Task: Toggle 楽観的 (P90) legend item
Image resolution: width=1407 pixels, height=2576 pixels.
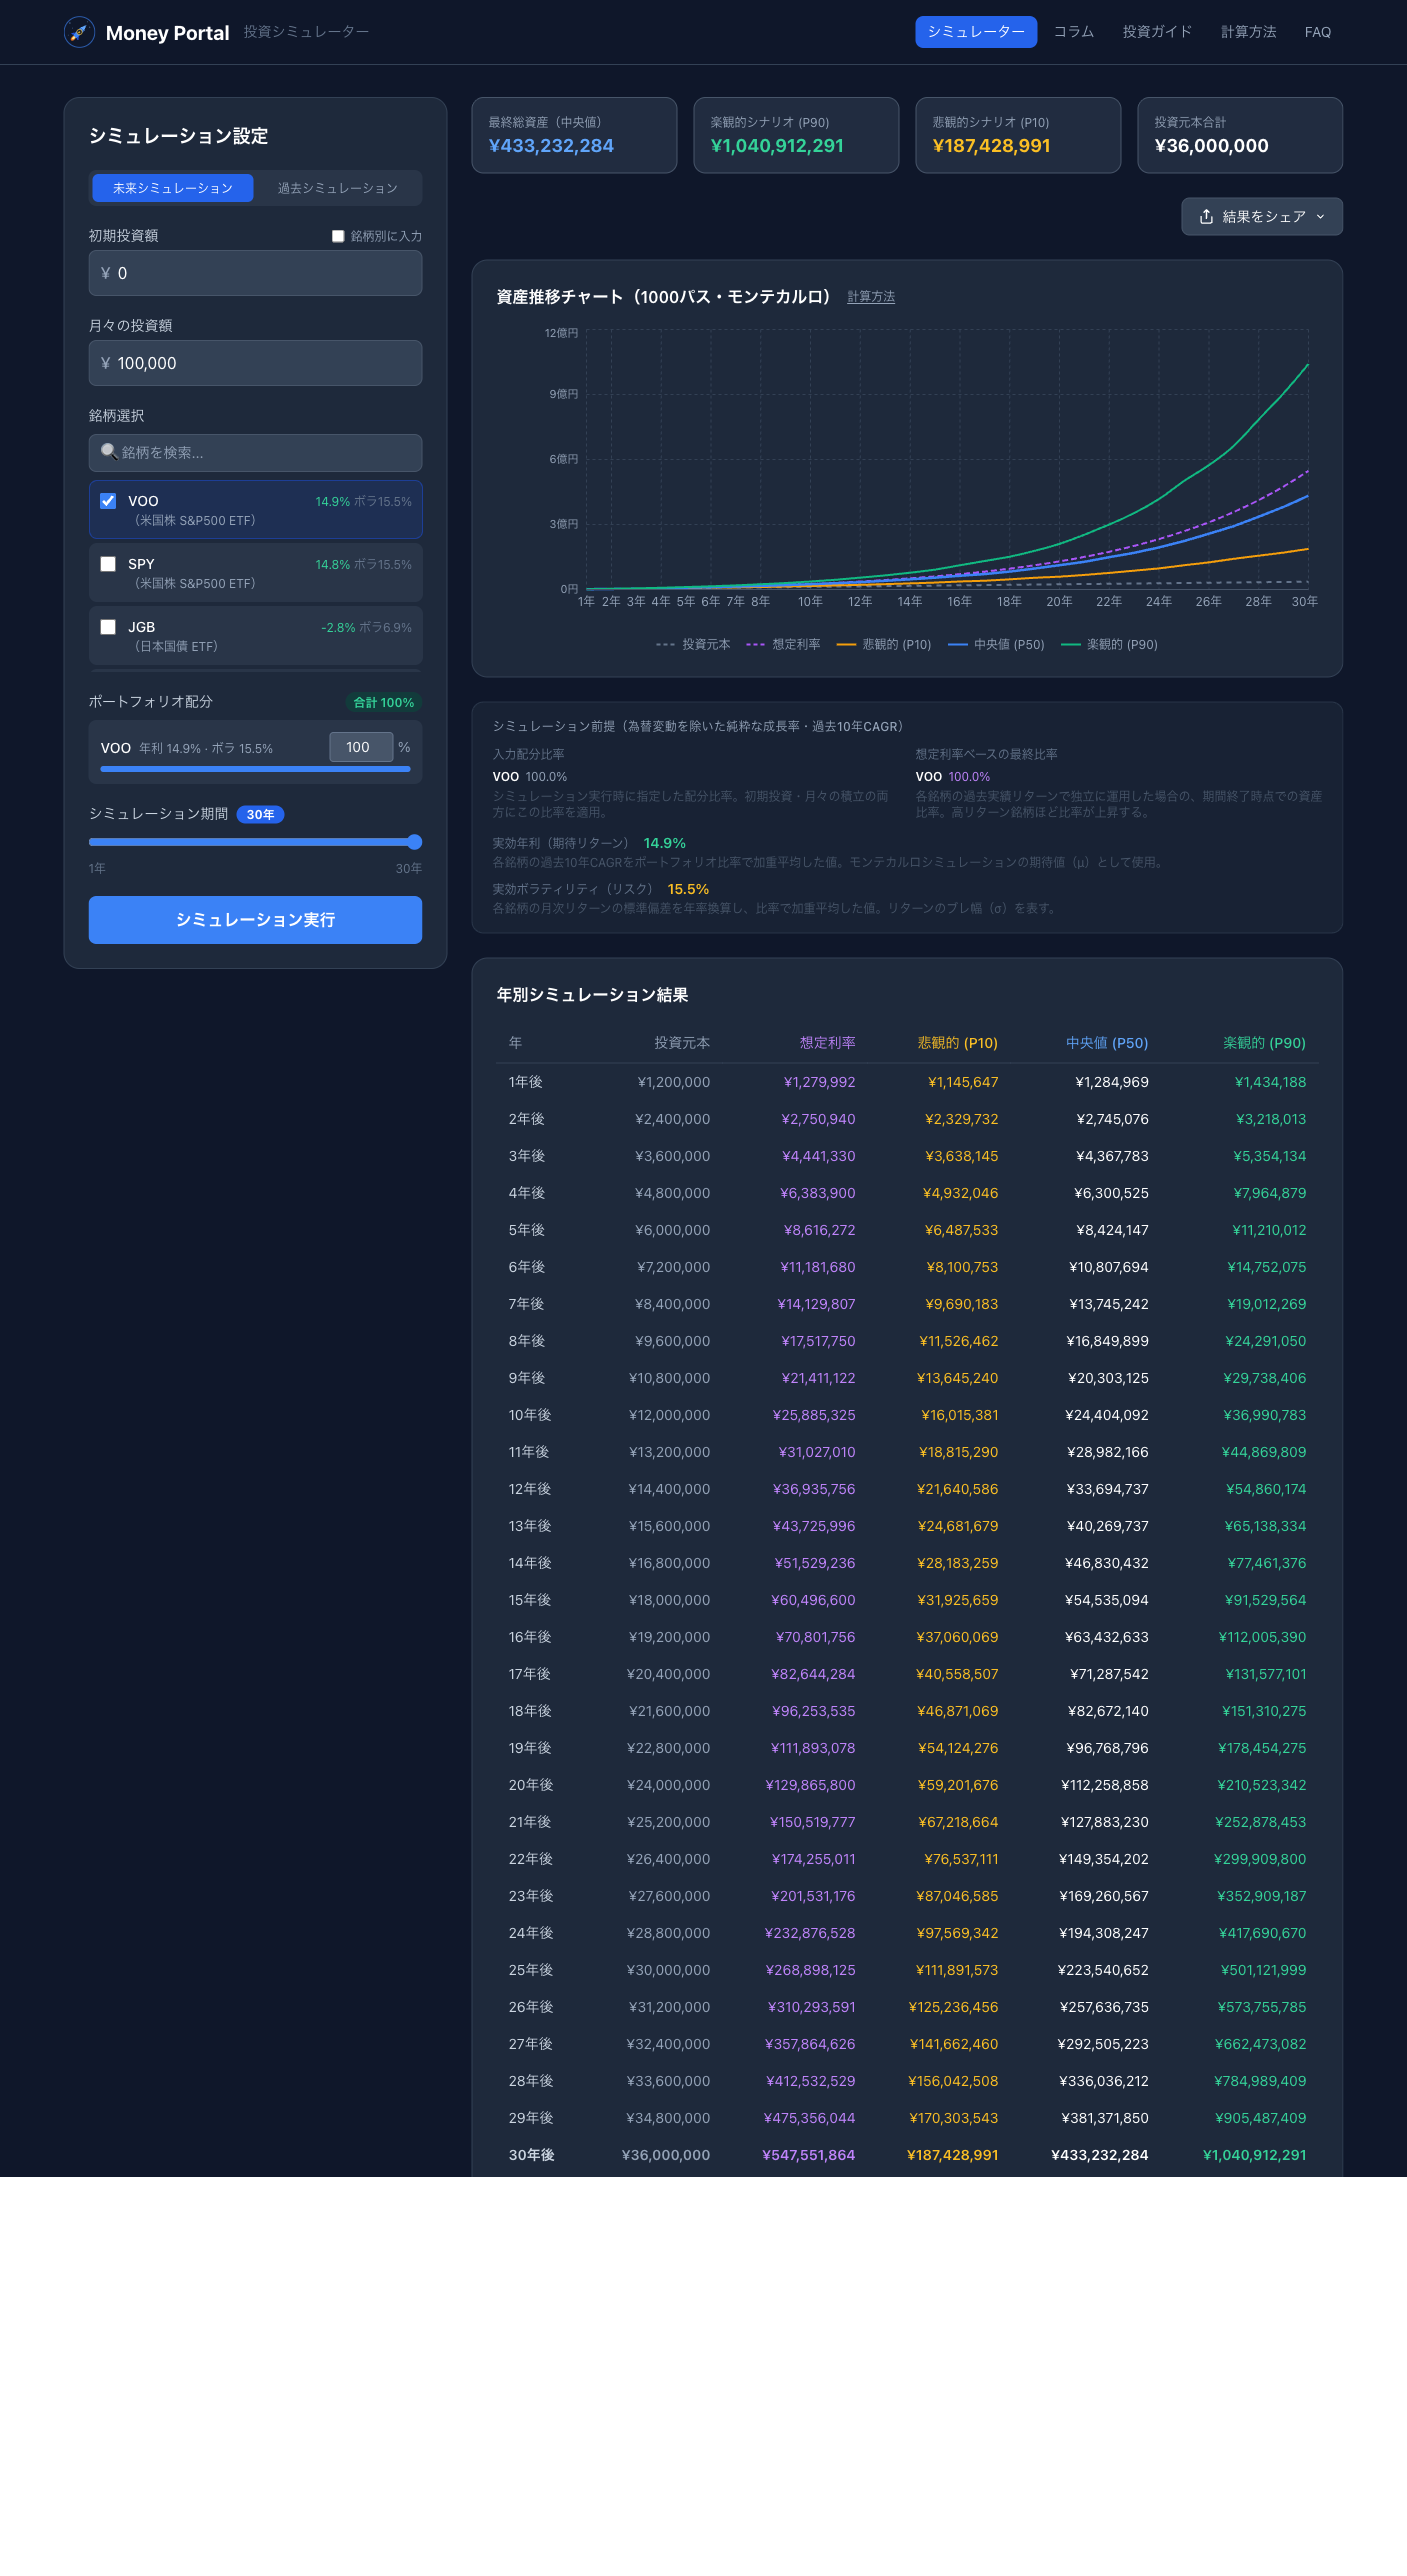Action: (x=1109, y=645)
